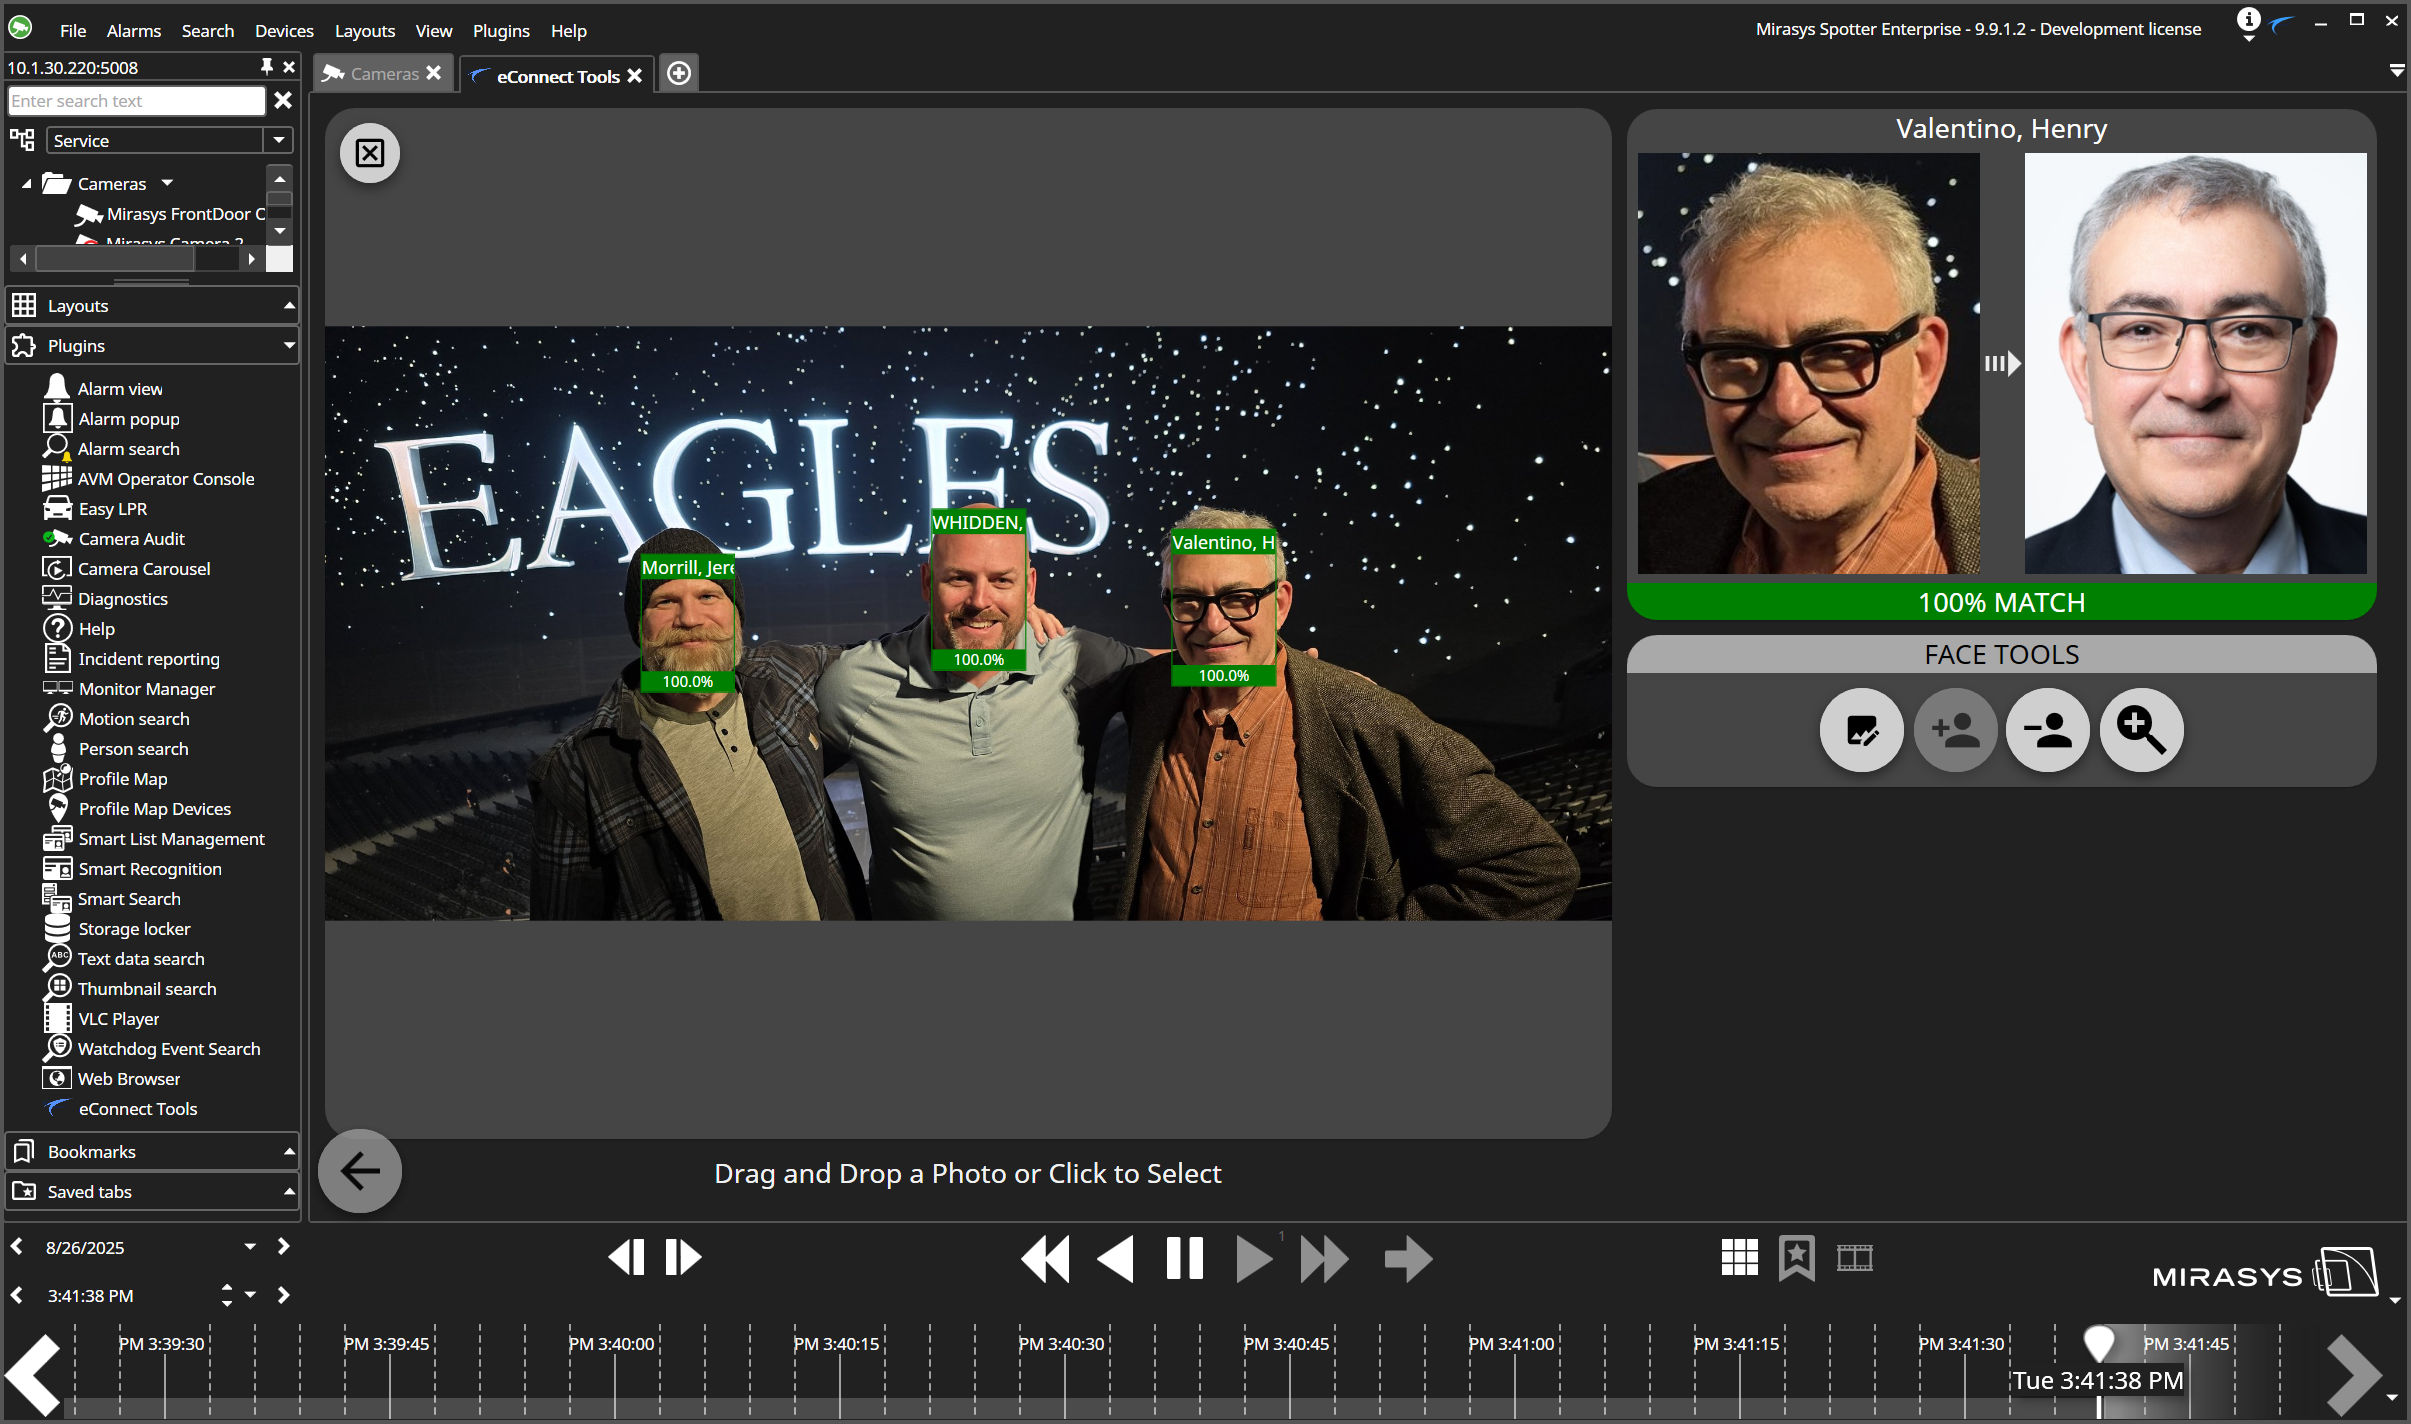The height and width of the screenshot is (1424, 2411).
Task: Toggle the pin icon on server panel
Action: (266, 66)
